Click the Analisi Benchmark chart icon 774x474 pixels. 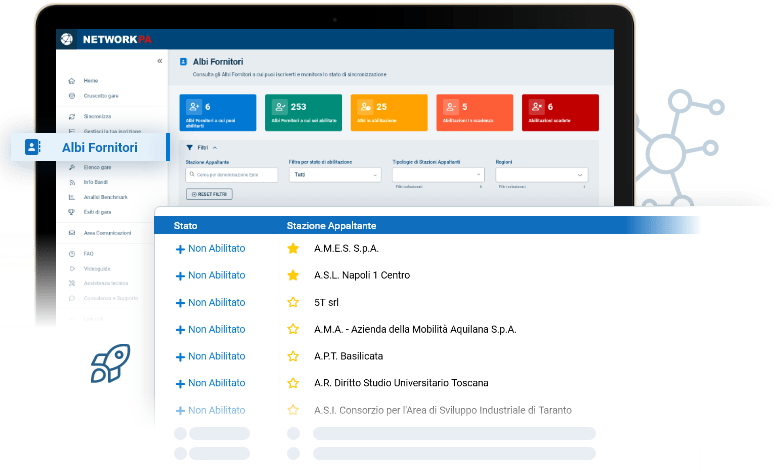click(x=71, y=198)
